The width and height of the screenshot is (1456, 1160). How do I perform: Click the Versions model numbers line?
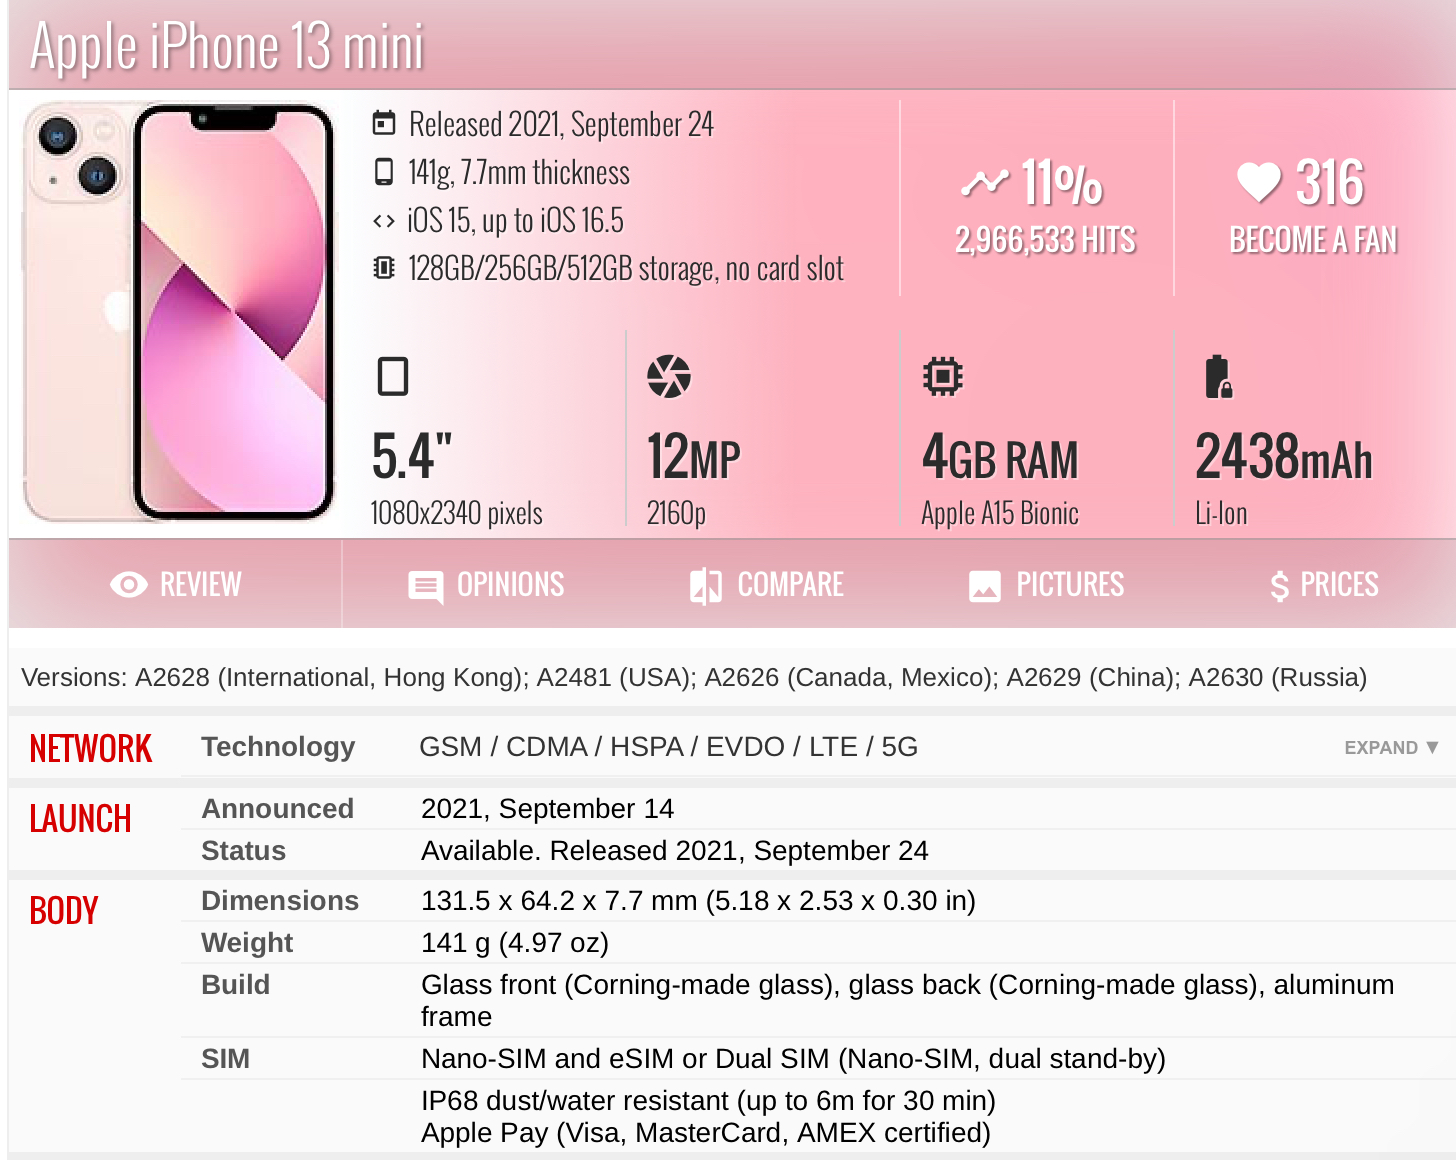pyautogui.click(x=694, y=677)
